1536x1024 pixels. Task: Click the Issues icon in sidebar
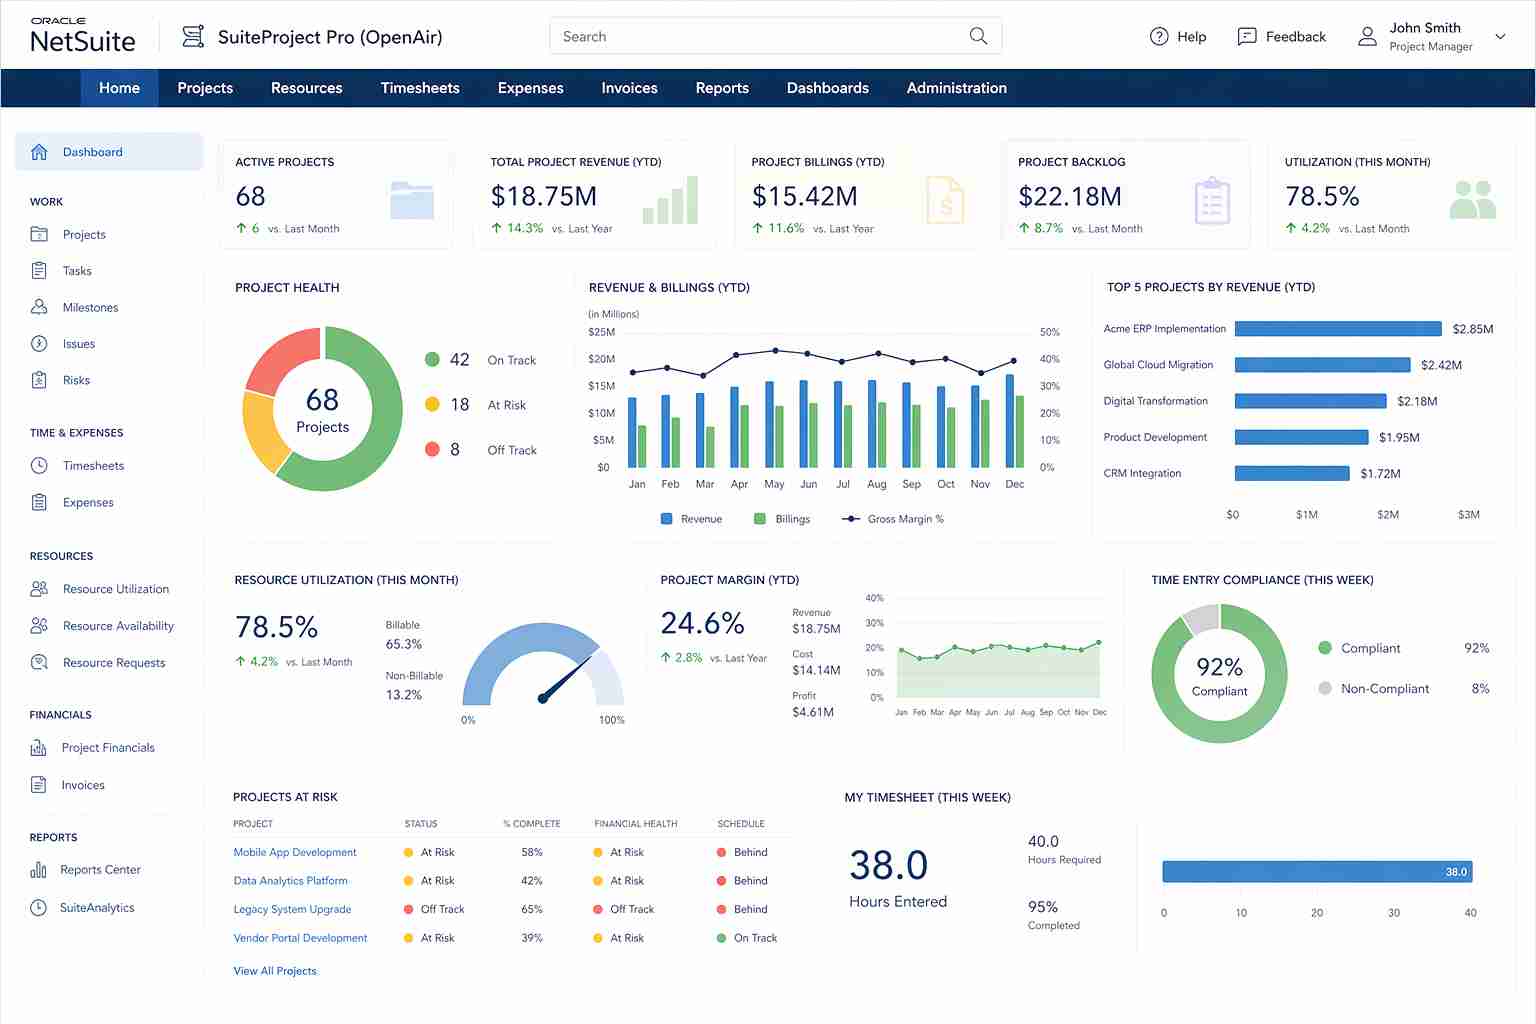(39, 343)
